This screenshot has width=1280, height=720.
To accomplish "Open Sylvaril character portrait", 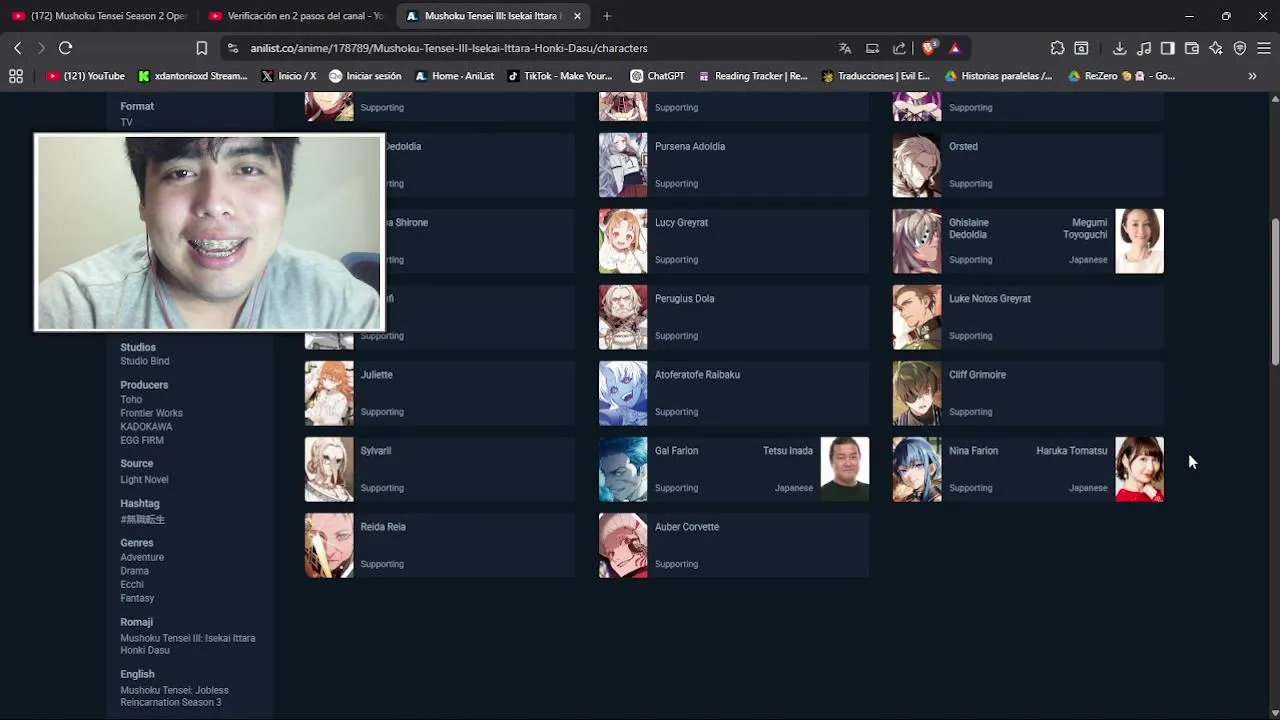I will tap(329, 469).
